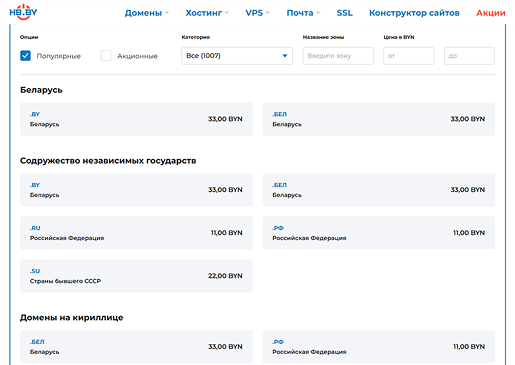Click the 22,00 BYN price
Viewport: 515px width, 365px height.
(x=225, y=276)
